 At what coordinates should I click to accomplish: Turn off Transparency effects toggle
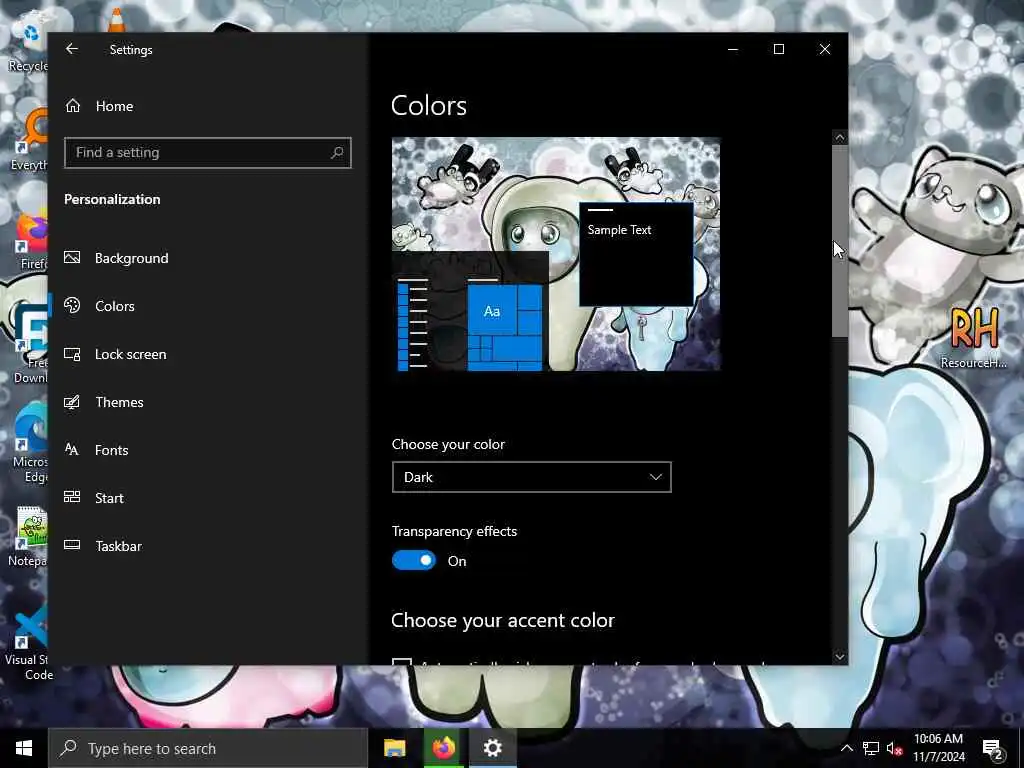point(413,560)
